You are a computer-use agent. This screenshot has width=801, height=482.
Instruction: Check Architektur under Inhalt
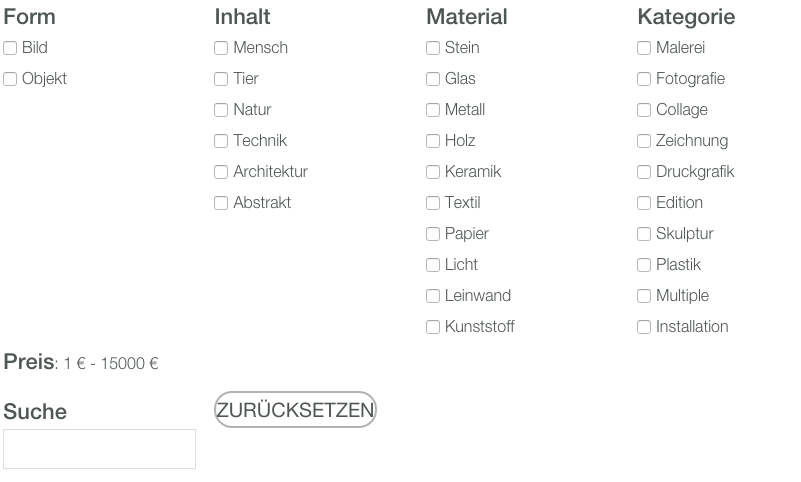[x=221, y=172]
